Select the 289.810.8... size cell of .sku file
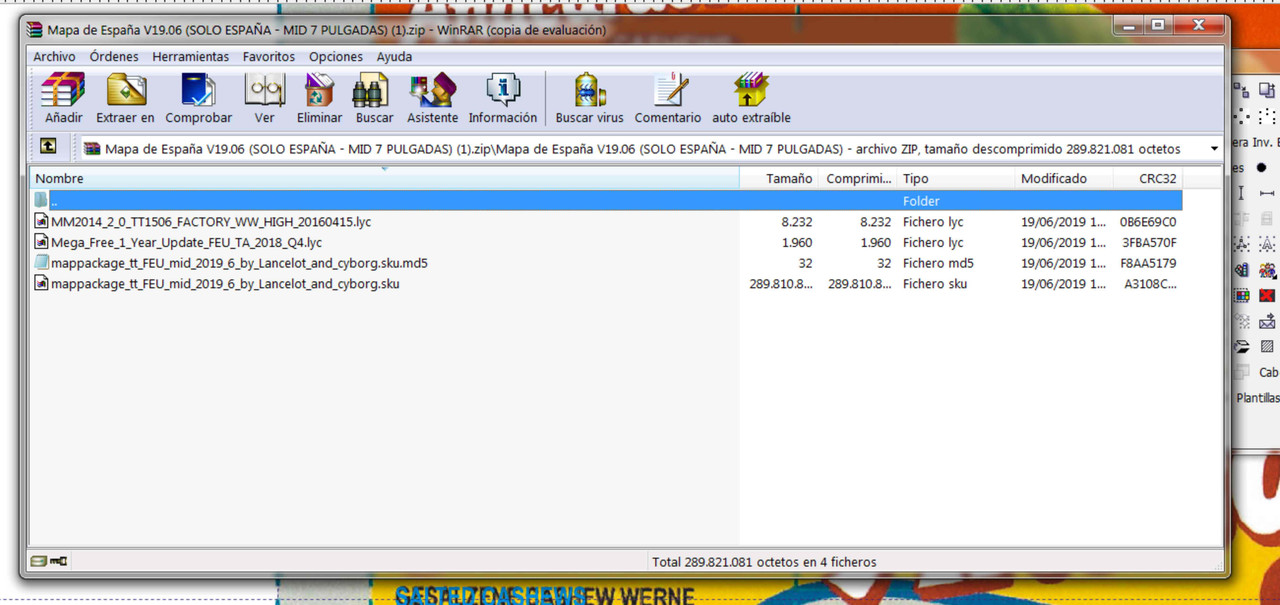Screen dimensions: 1280x605 (x=781, y=284)
